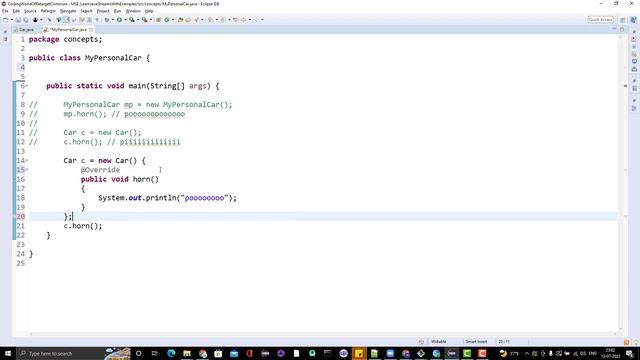Expand the Run button dropdown arrow
Image resolution: width=640 pixels, height=360 pixels.
point(125,20)
